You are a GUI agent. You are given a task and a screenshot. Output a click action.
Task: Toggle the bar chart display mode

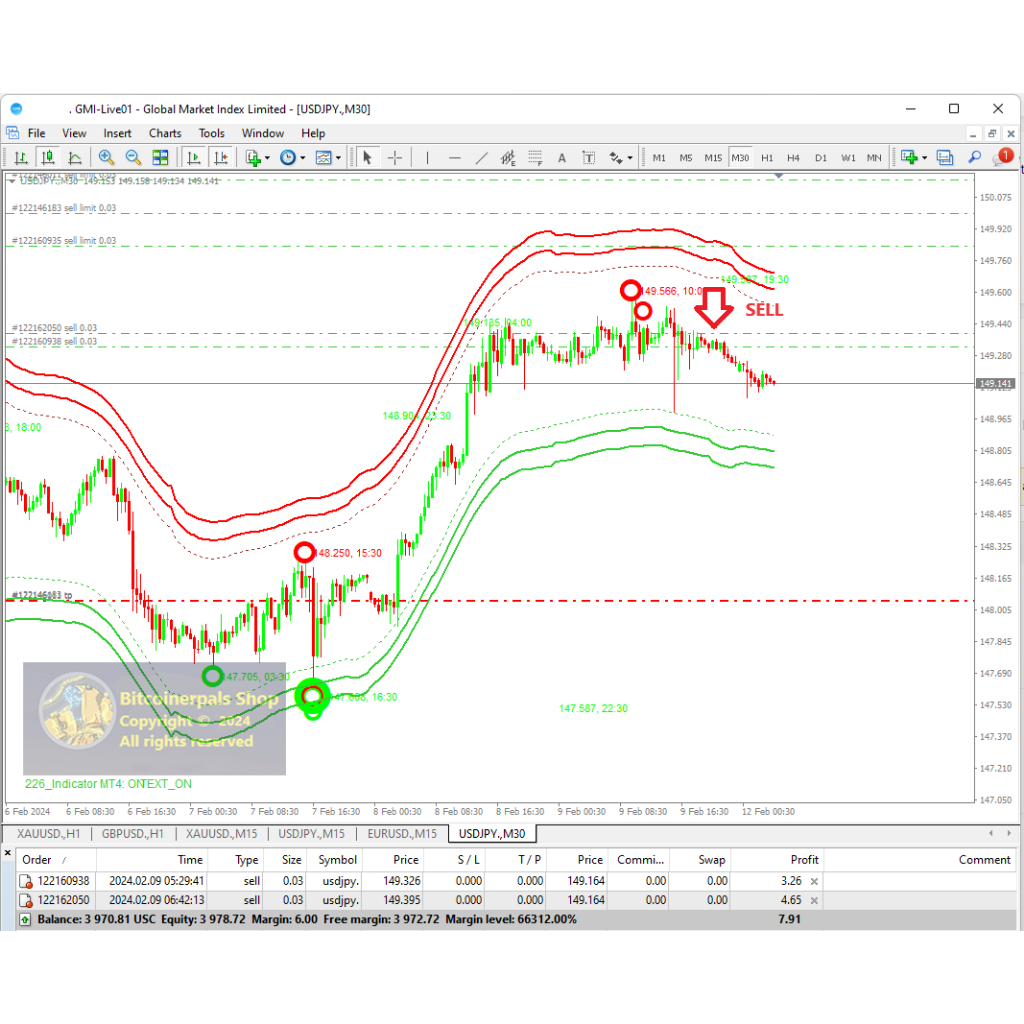20,157
